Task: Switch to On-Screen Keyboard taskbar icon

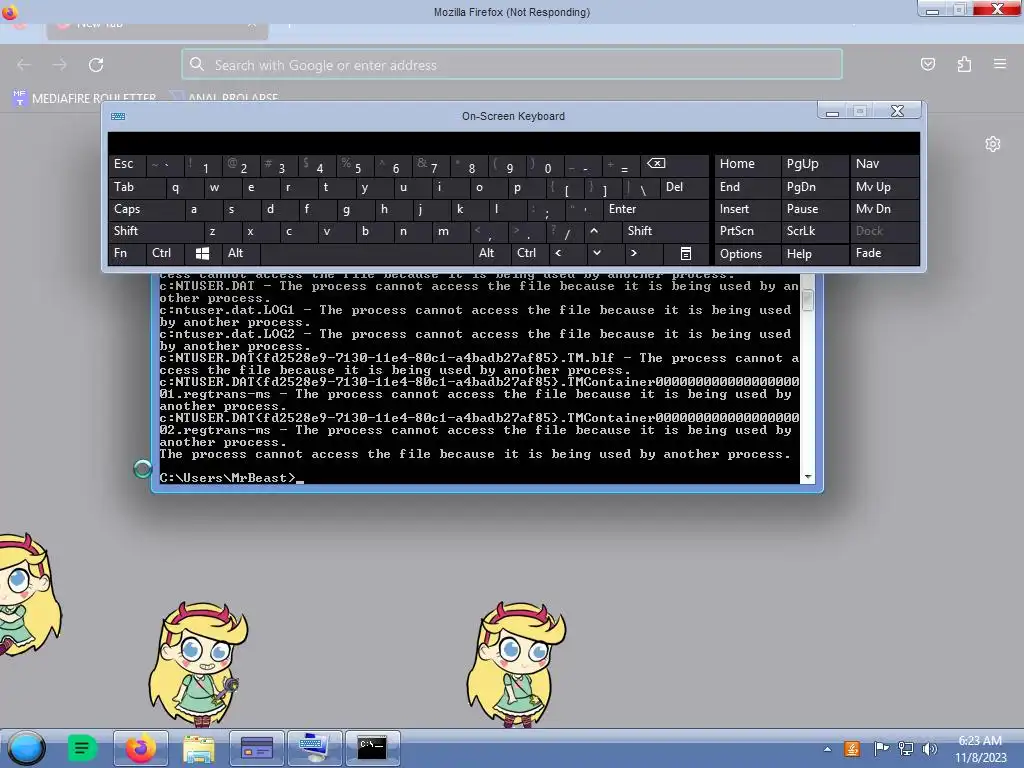Action: coord(315,748)
